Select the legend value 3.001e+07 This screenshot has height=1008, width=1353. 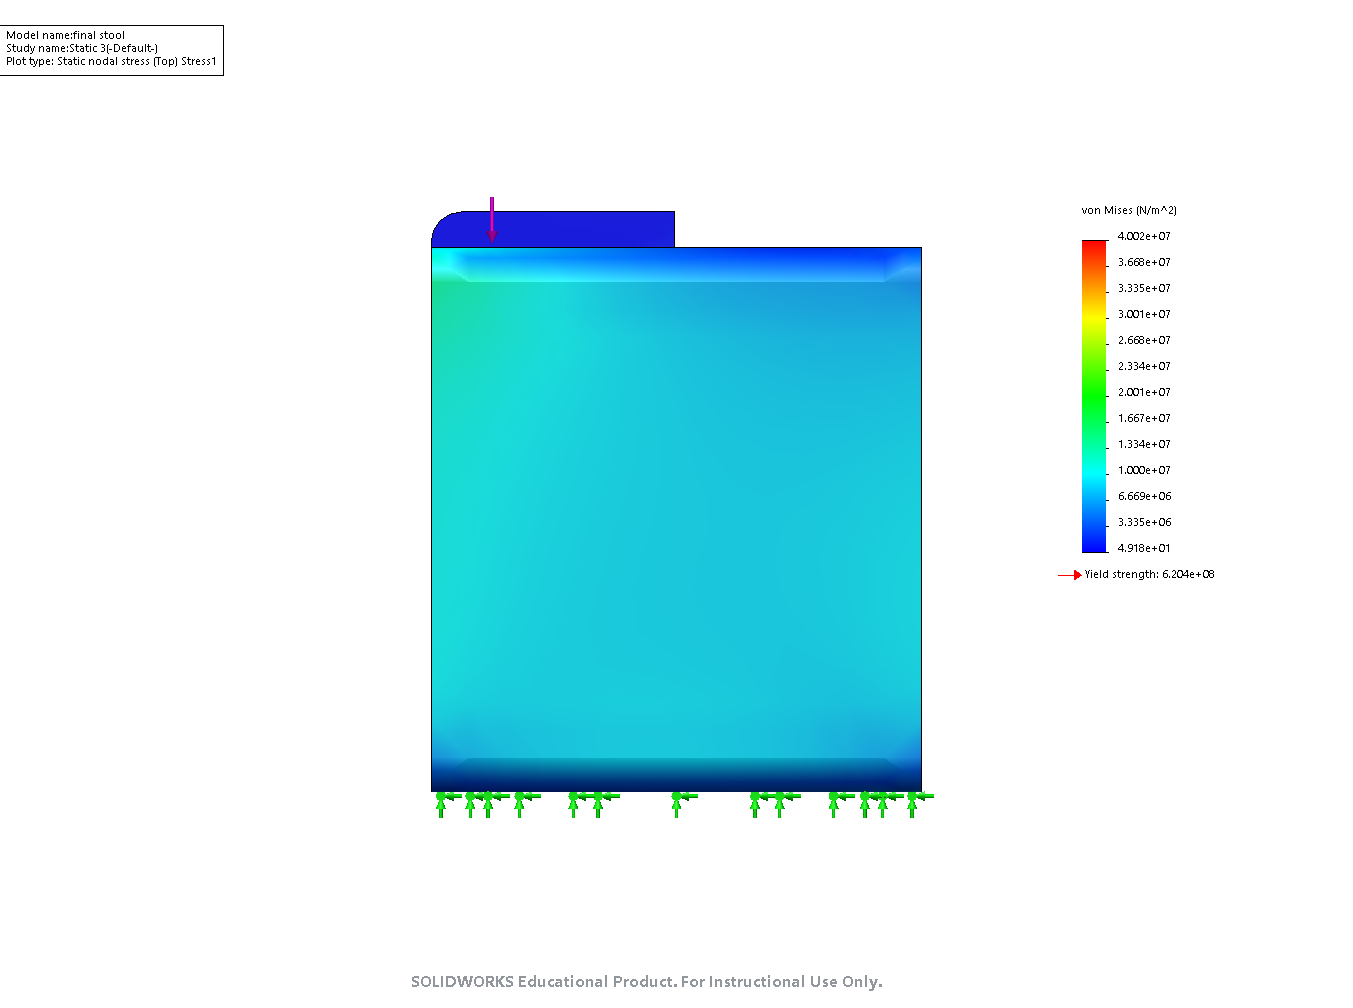click(1144, 314)
